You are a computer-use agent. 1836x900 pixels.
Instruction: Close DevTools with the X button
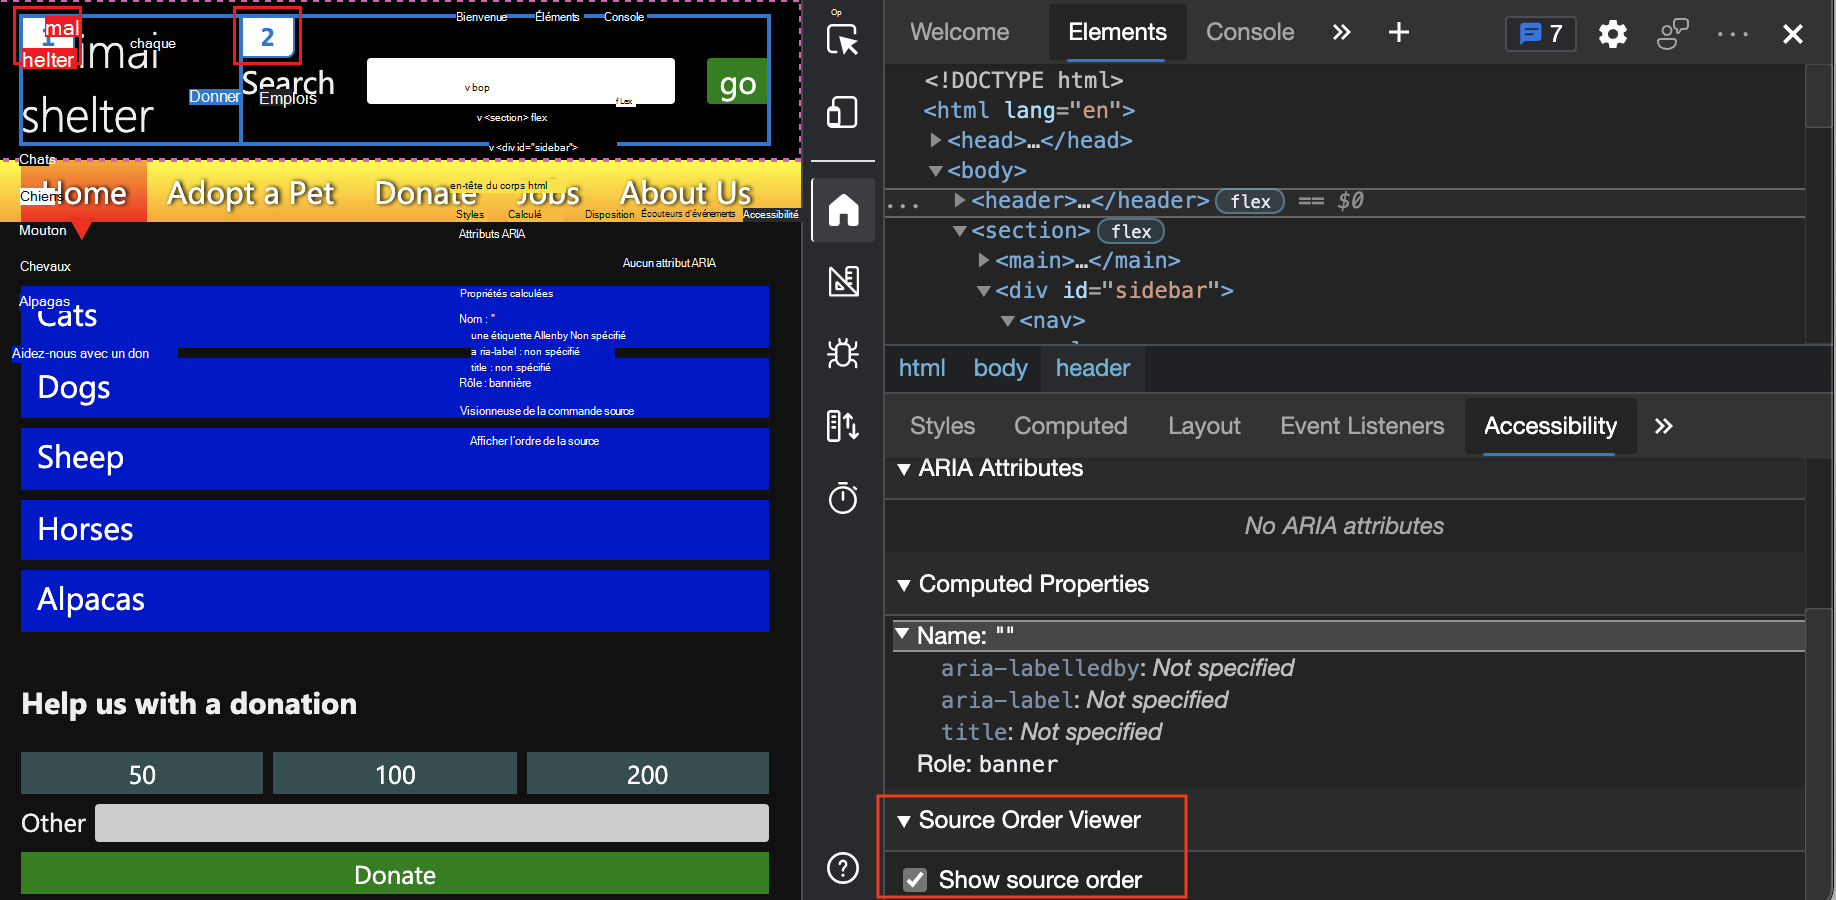tap(1792, 34)
